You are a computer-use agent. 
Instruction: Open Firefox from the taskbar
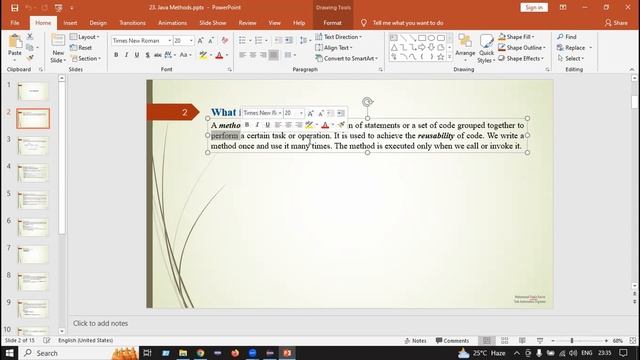(235, 353)
